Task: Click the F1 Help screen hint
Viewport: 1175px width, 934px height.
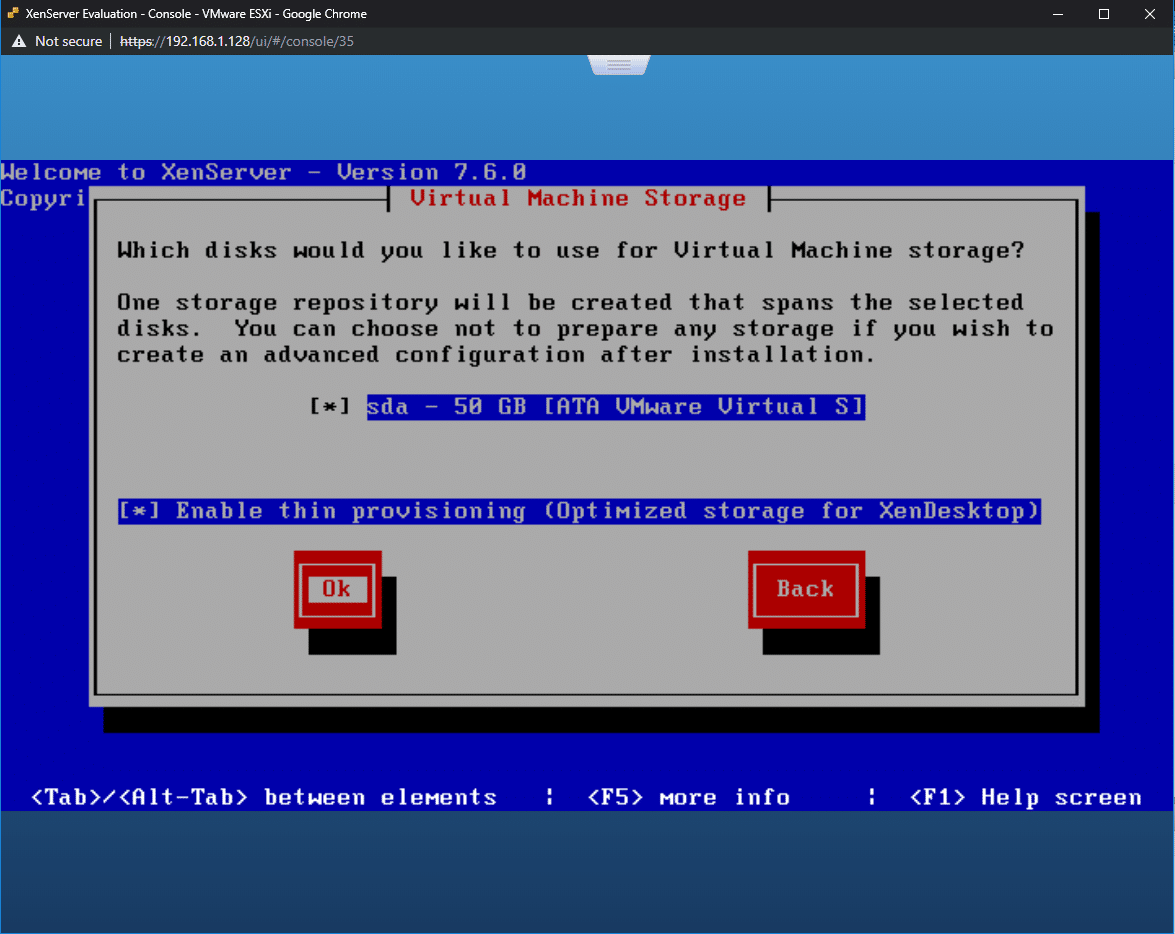Action: (1025, 798)
